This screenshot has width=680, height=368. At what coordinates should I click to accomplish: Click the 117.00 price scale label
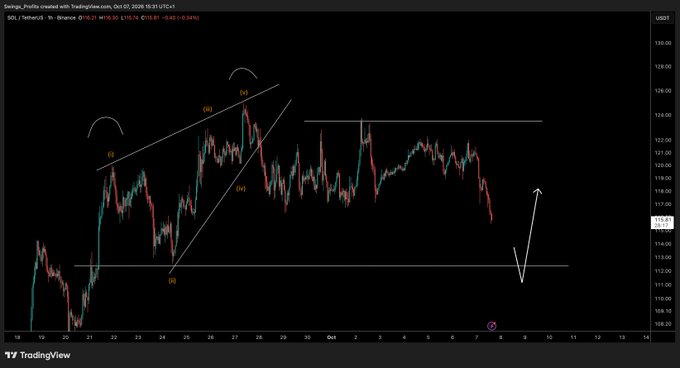click(x=663, y=204)
